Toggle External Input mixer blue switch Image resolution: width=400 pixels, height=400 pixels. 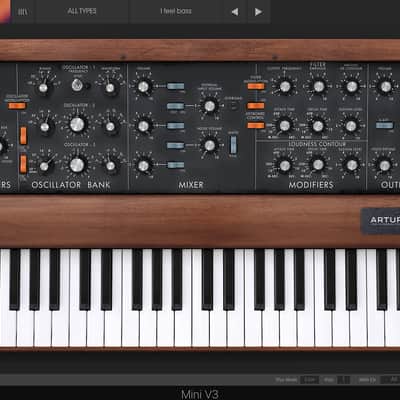click(175, 106)
